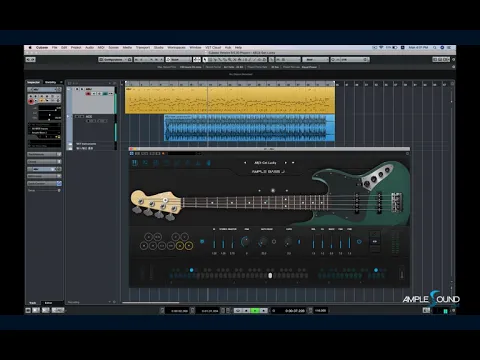The width and height of the screenshot is (480, 360).
Task: Select the blue audio waveform clip
Action: pyautogui.click(x=249, y=128)
